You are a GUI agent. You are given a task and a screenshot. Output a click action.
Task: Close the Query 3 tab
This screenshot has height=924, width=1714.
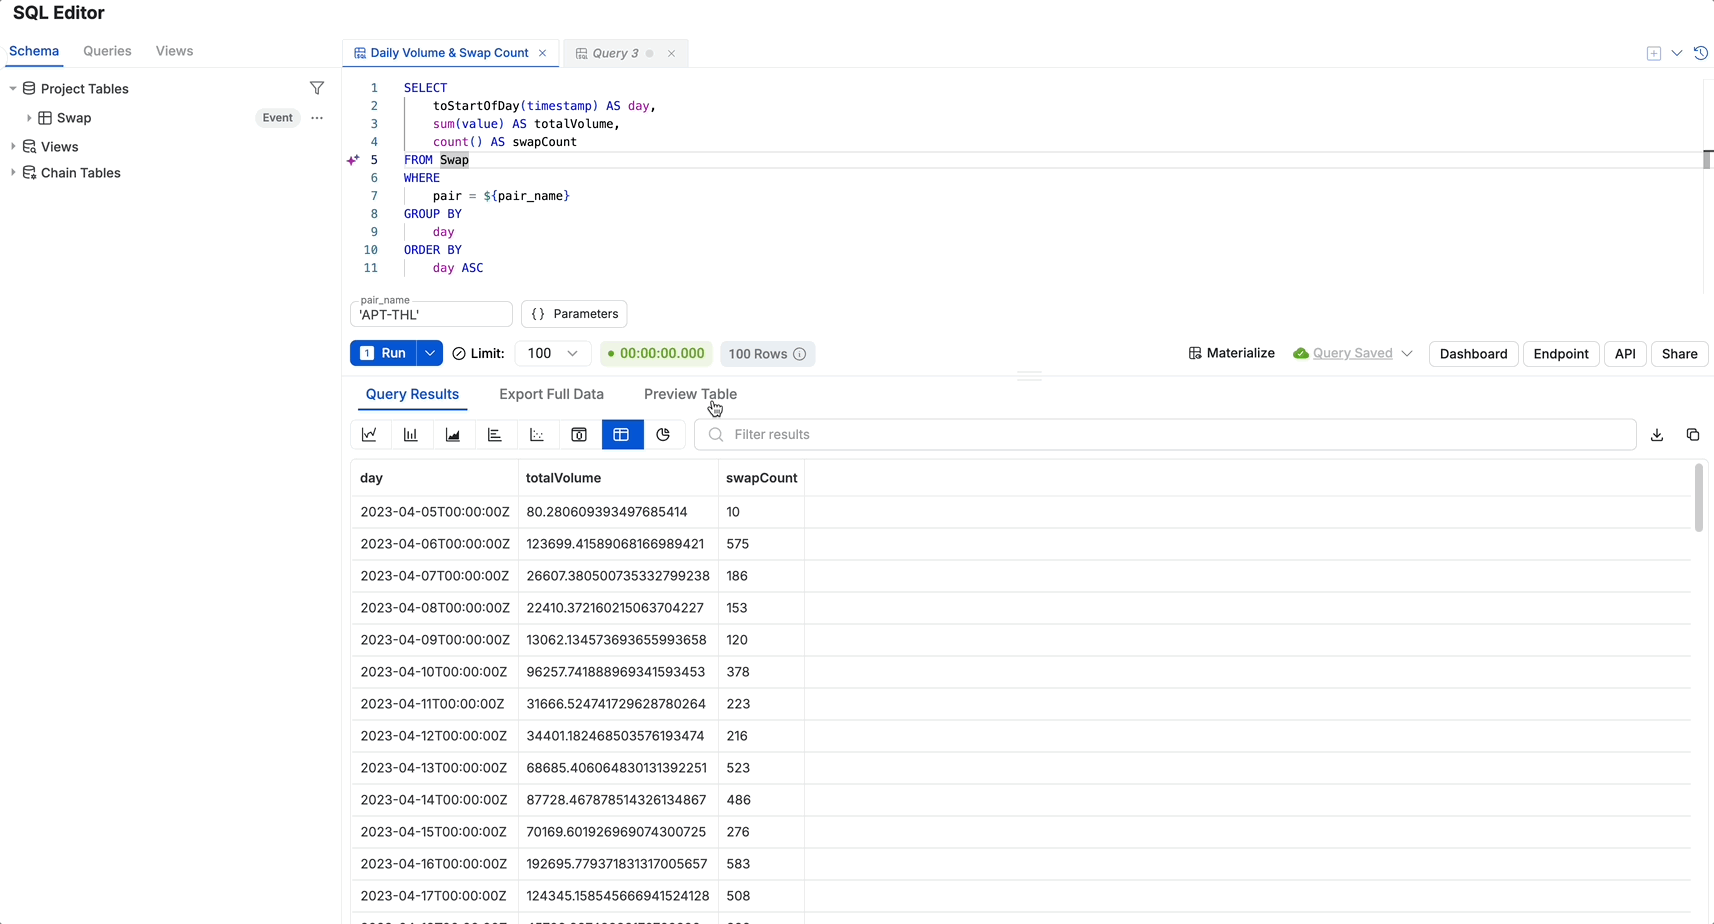pyautogui.click(x=671, y=53)
